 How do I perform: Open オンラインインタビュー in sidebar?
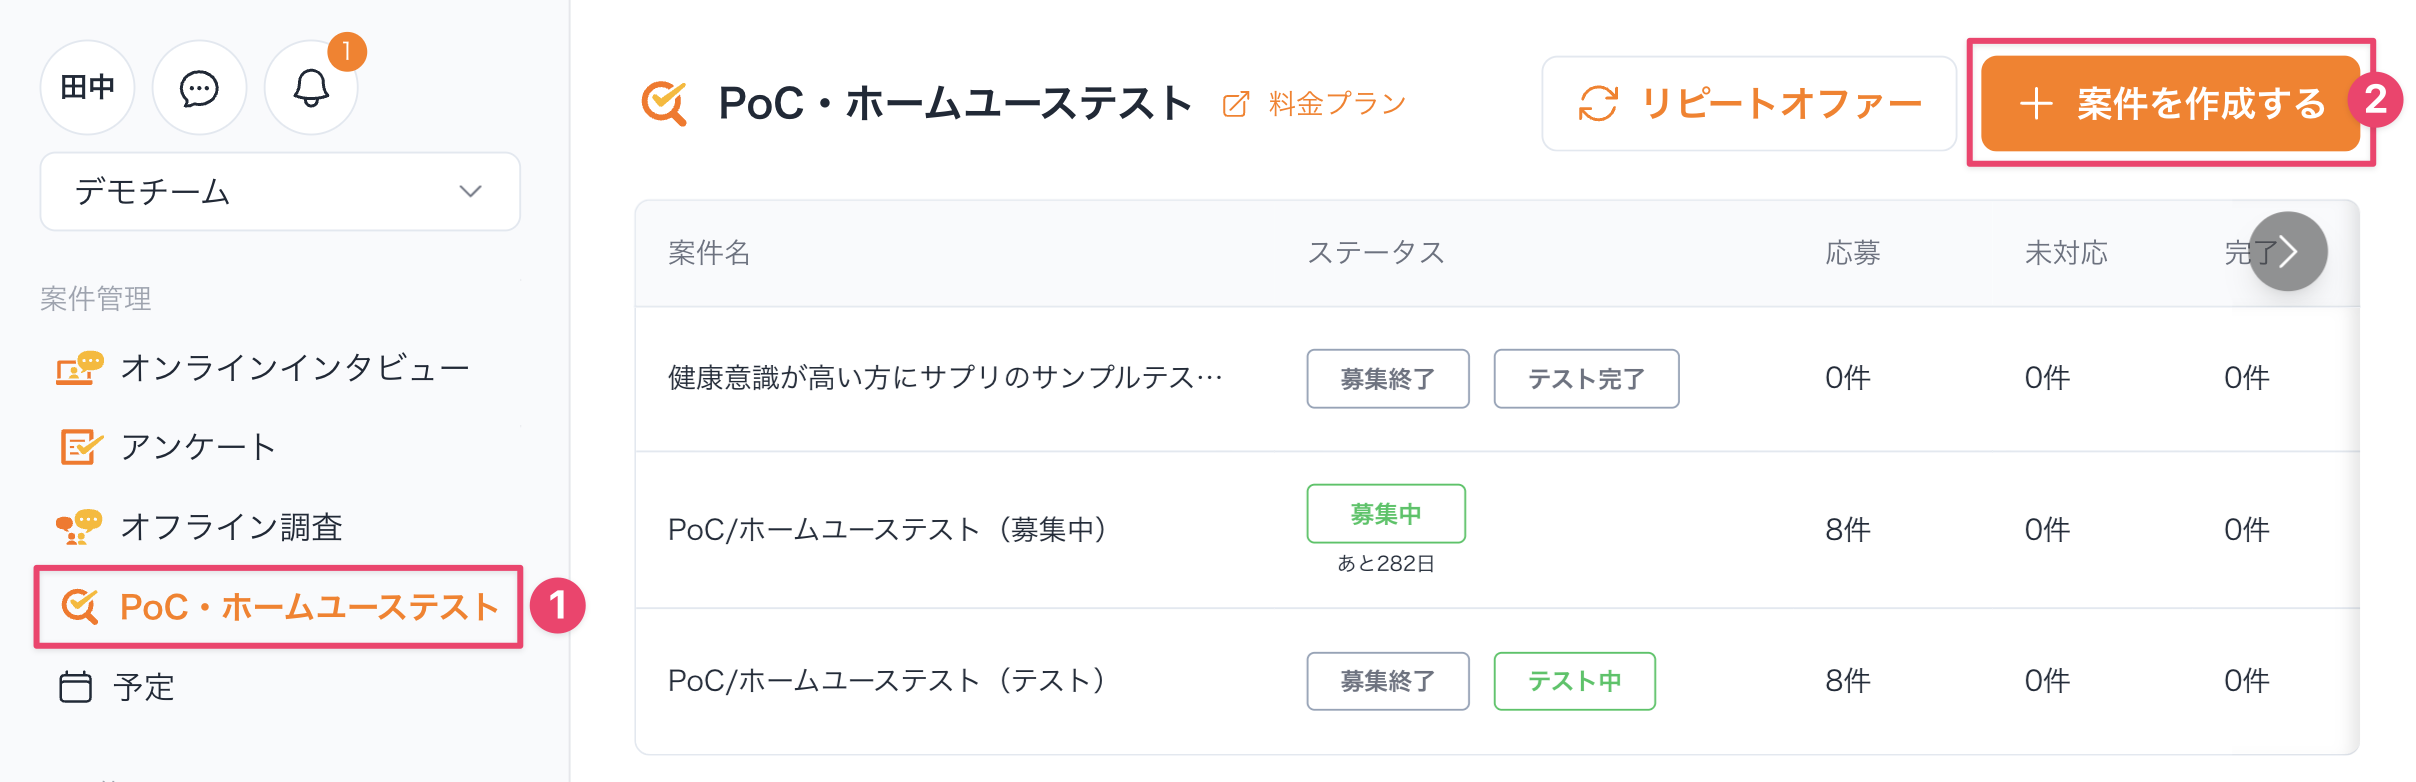click(x=294, y=368)
